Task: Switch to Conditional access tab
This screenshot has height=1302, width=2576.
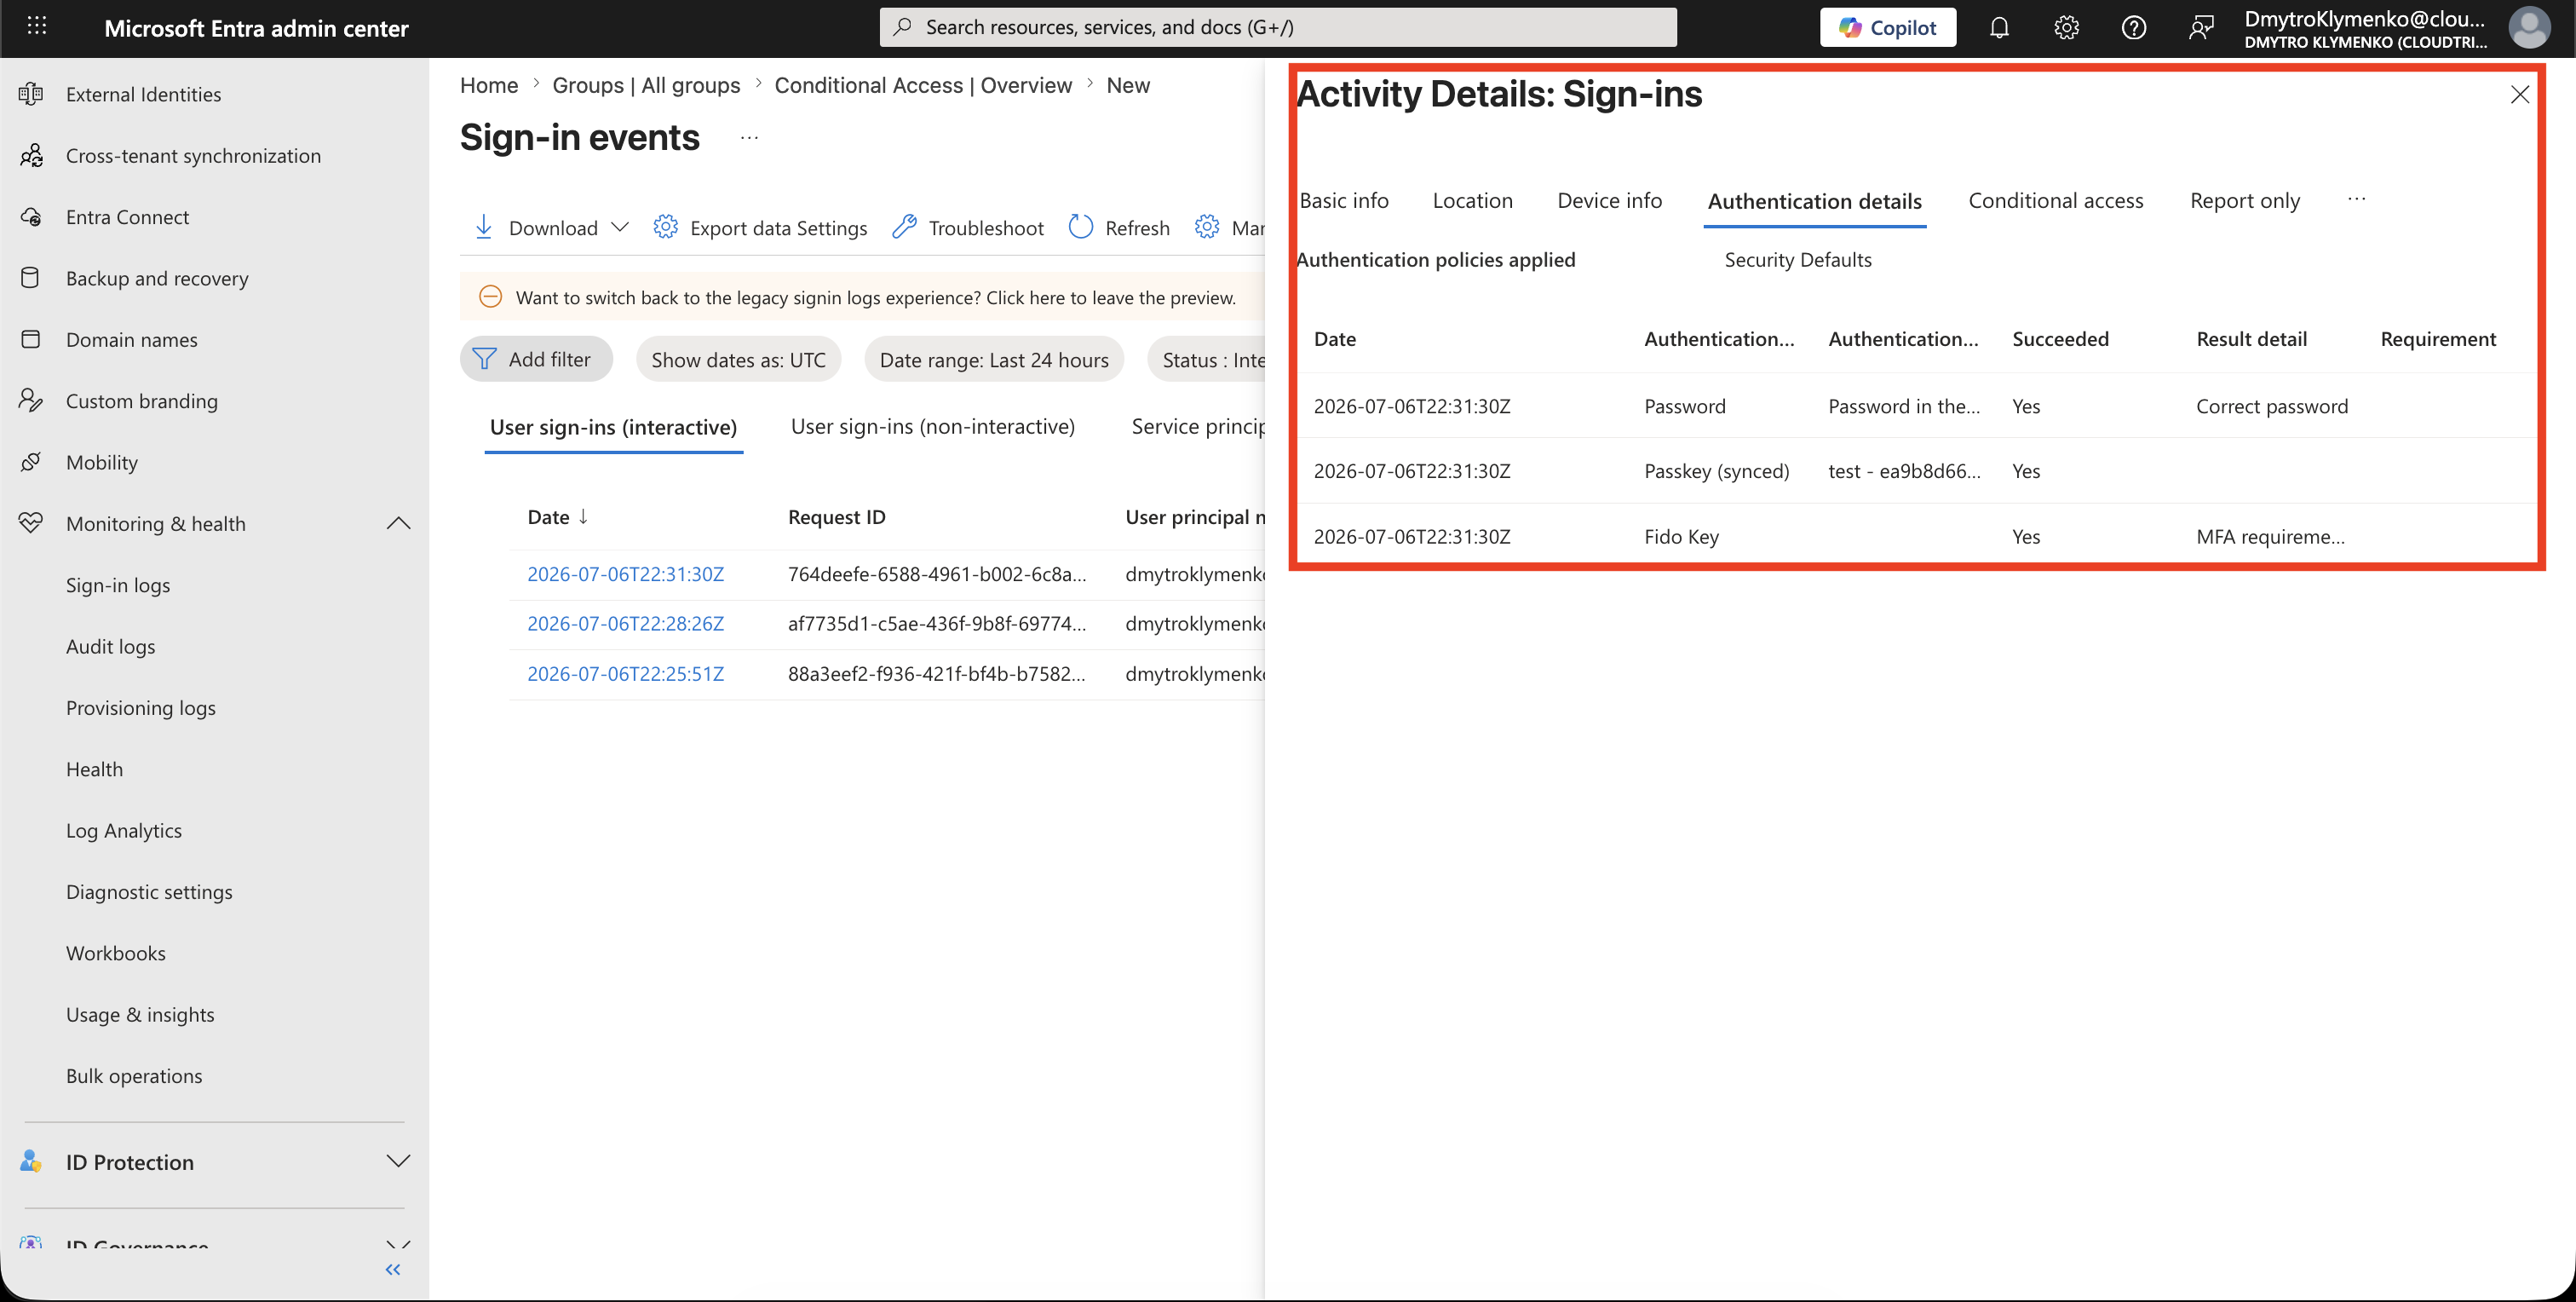Action: pos(2055,200)
